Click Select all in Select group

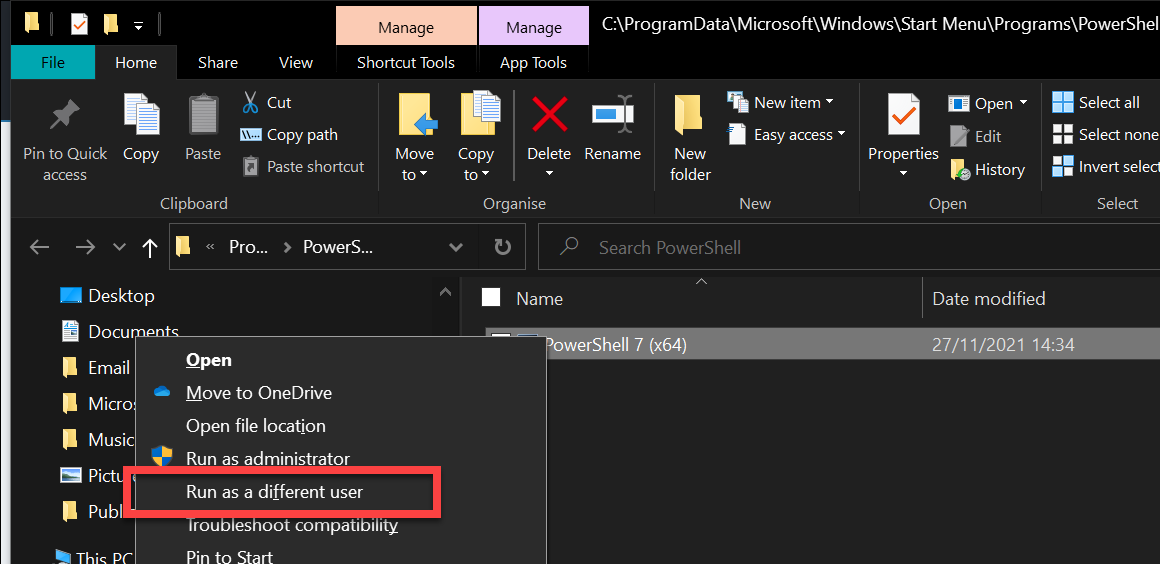[x=1096, y=102]
